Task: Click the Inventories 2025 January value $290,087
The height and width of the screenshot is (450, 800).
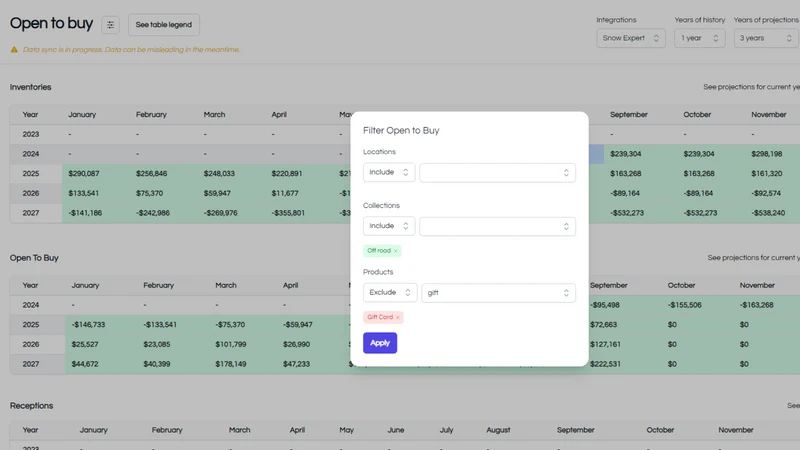Action: point(84,173)
